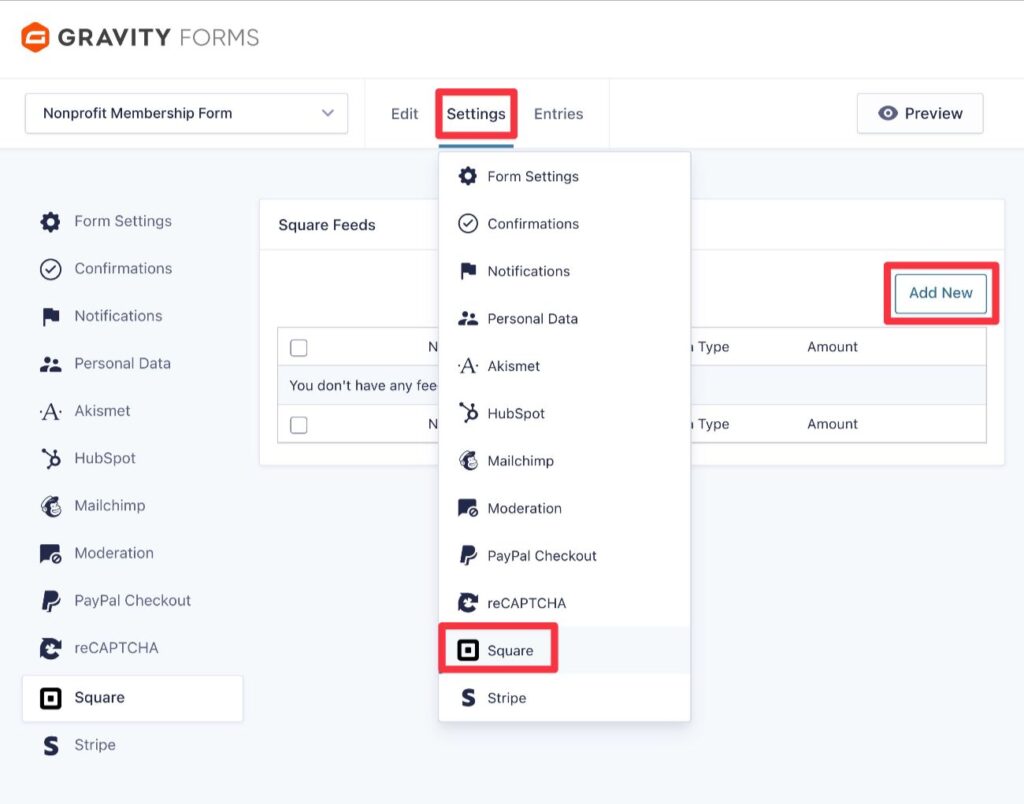1024x804 pixels.
Task: Click the Mailchimp icon in the dropdown menu
Action: tap(468, 460)
